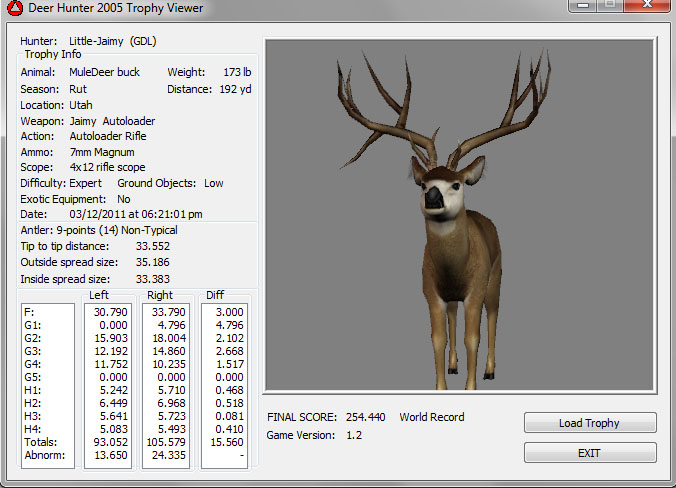This screenshot has height=488, width=676.
Task: Click the FINAL SCORE value 254.440
Action: click(x=364, y=417)
